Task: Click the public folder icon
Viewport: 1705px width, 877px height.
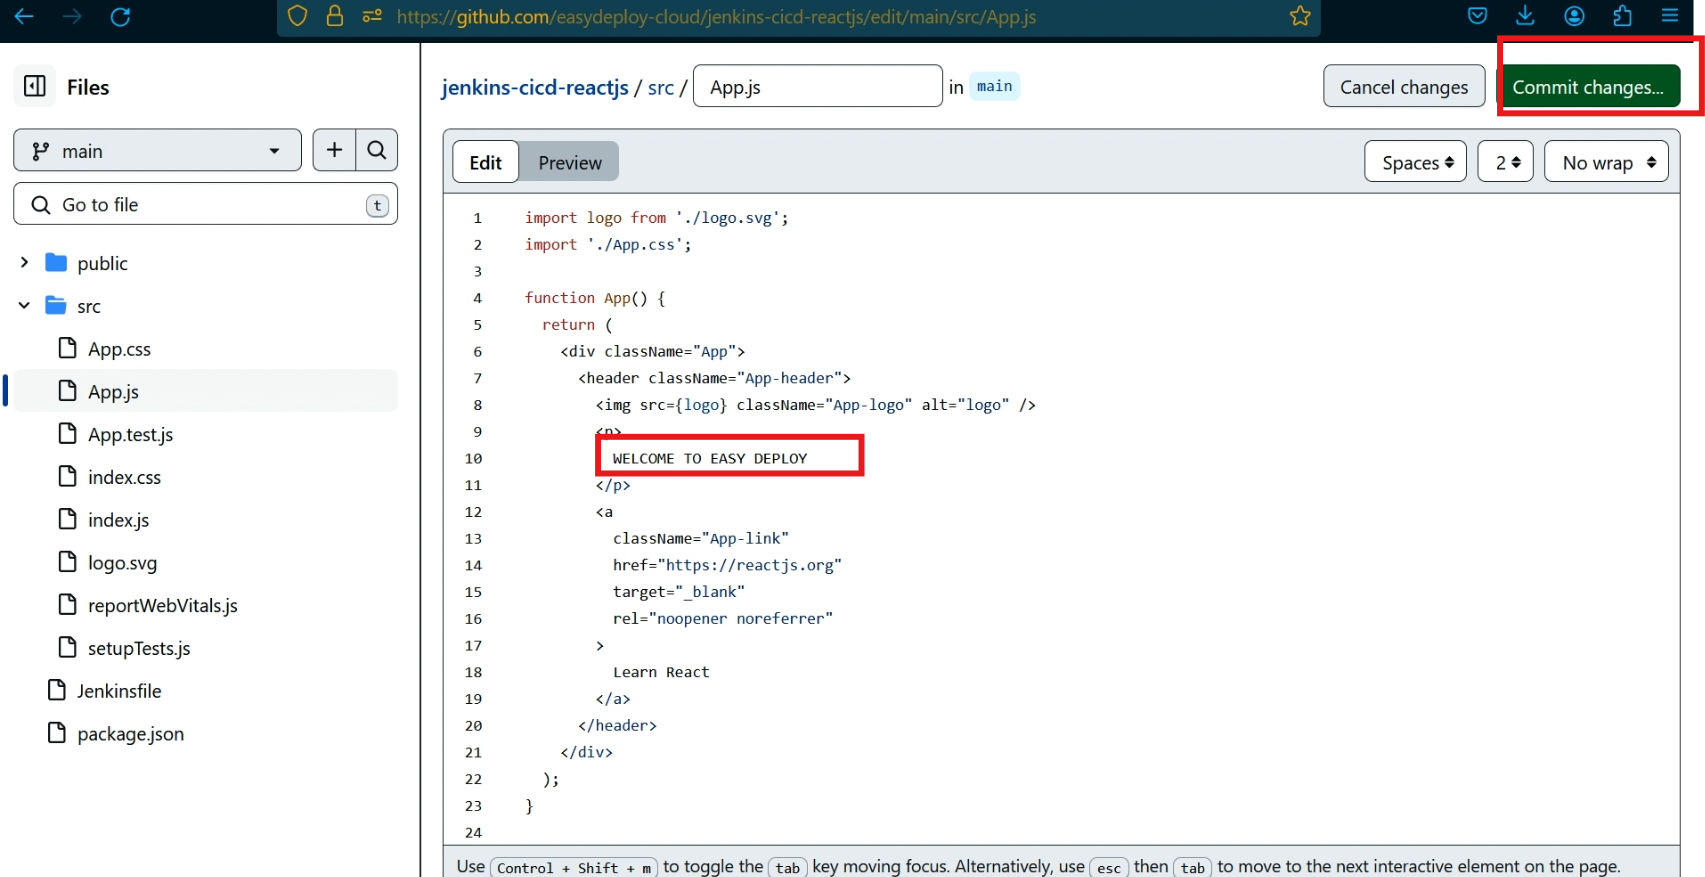Action: pos(56,263)
